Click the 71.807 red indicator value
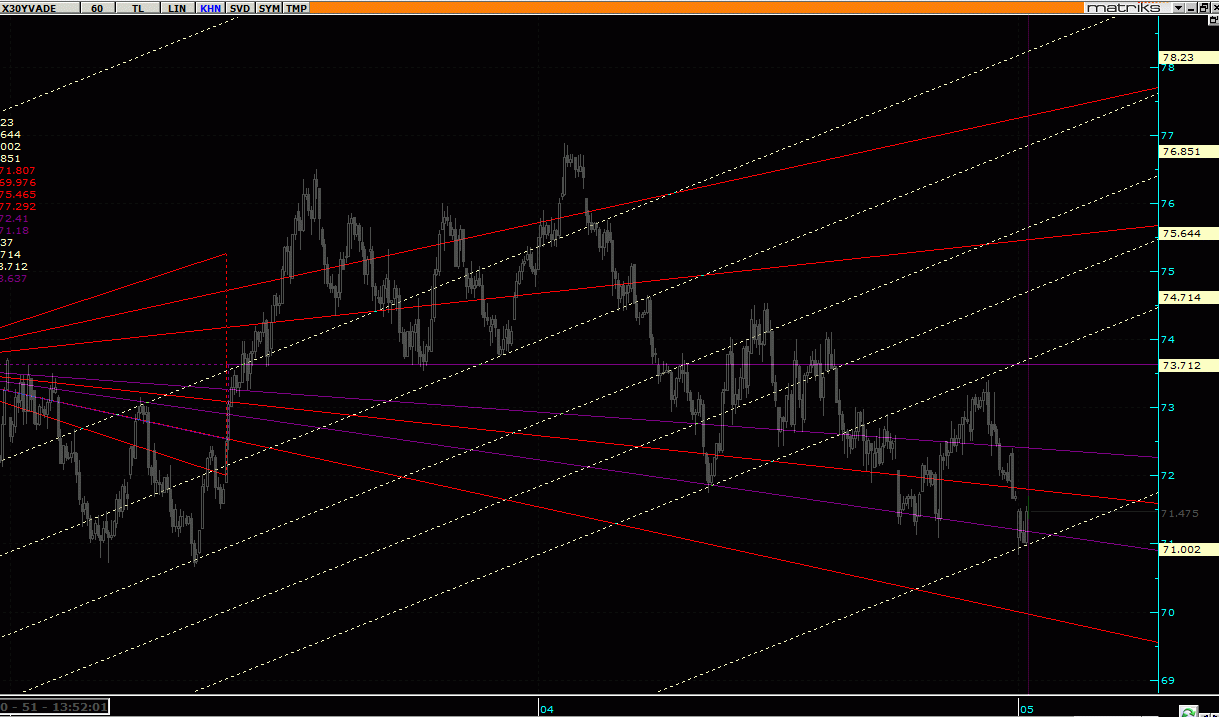The height and width of the screenshot is (717, 1219). [x=18, y=171]
